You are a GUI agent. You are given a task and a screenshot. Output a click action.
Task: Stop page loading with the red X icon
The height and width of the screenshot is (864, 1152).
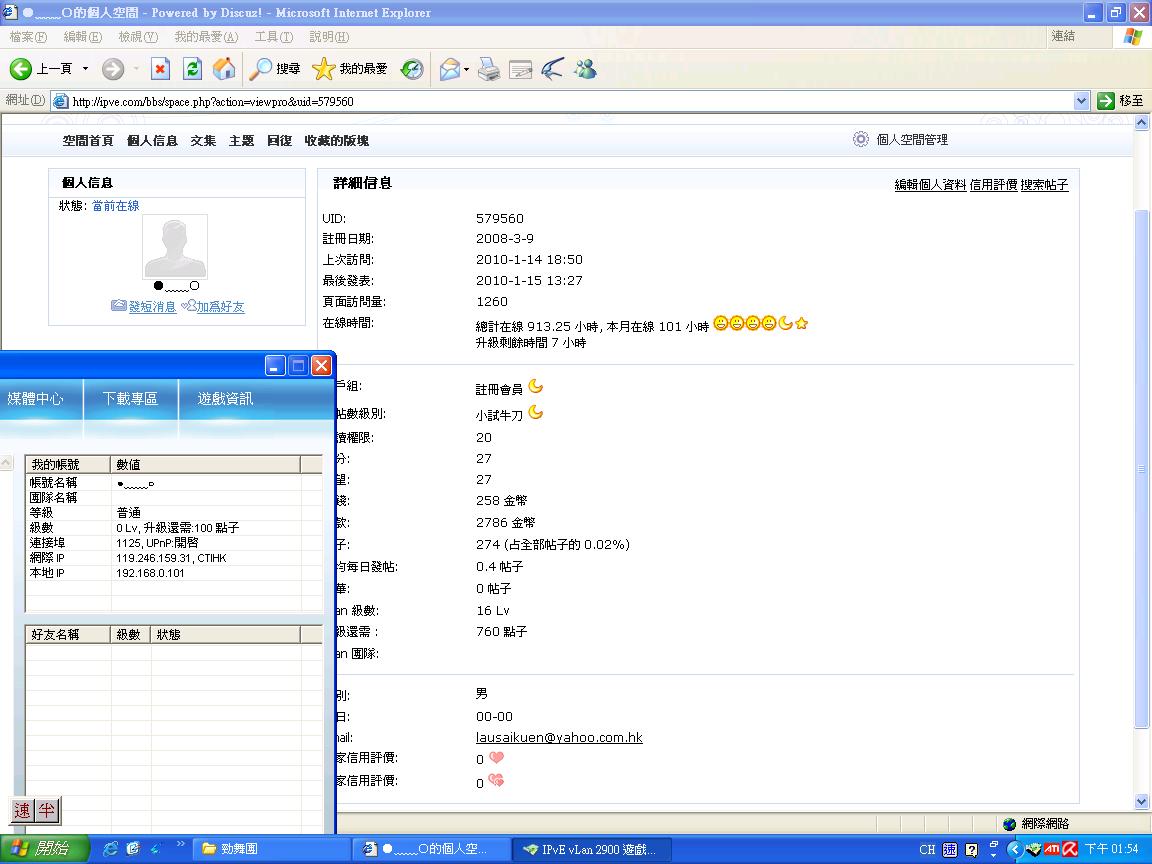[160, 69]
